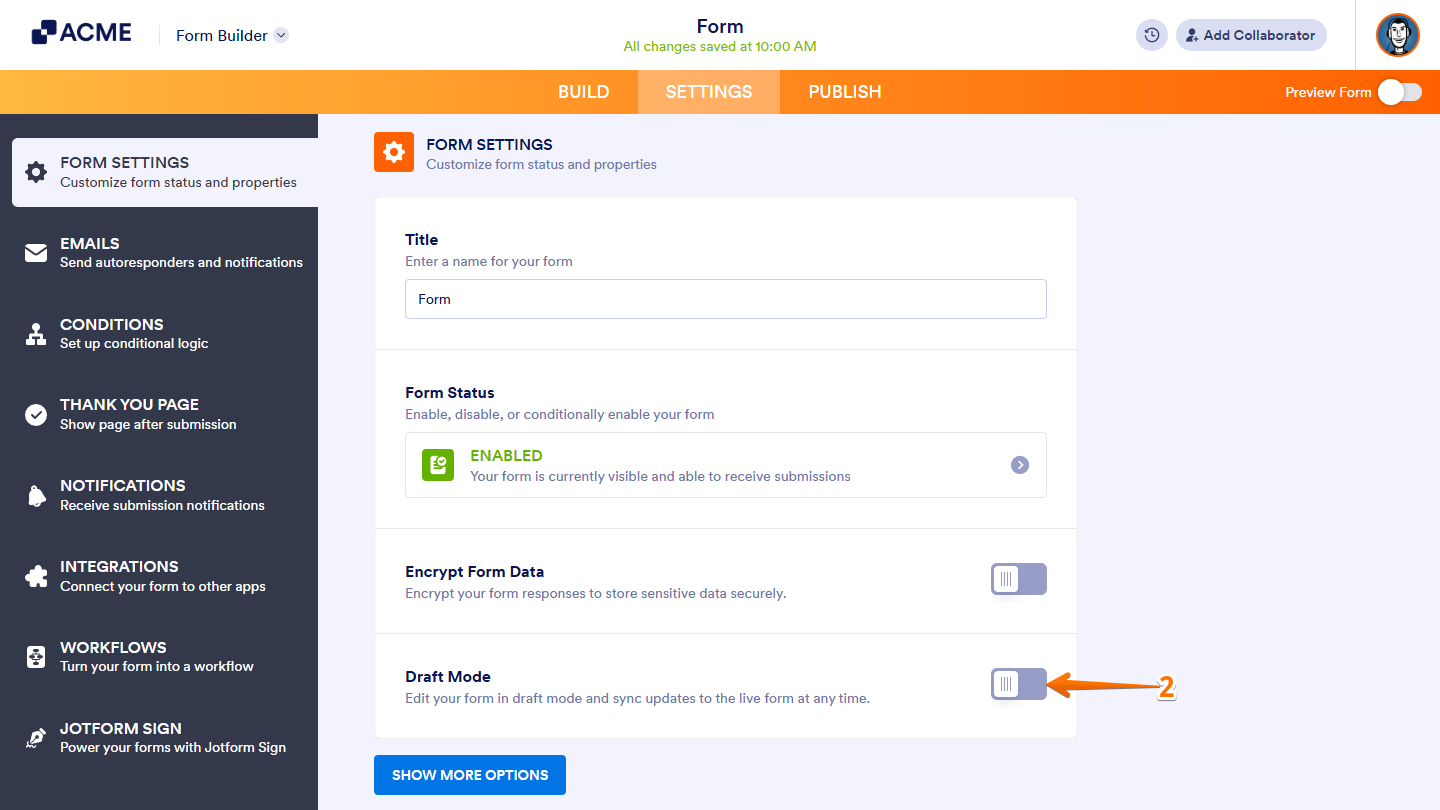The image size is (1440, 810).
Task: Click the Thank You Page checkmark icon
Action: tap(36, 413)
